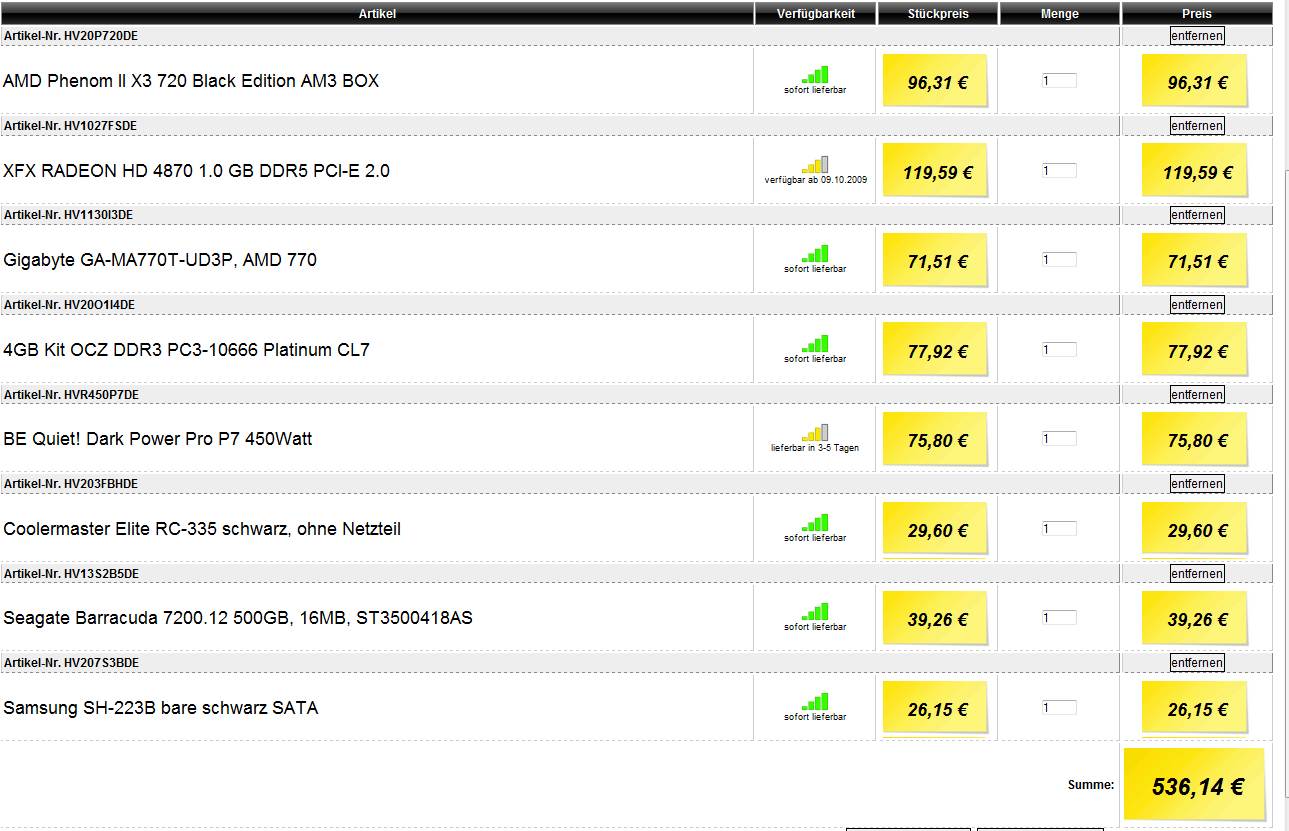The image size is (1289, 831).
Task: Open product AMD Phenom II X3 720 Black Edition
Action: pyautogui.click(x=191, y=81)
